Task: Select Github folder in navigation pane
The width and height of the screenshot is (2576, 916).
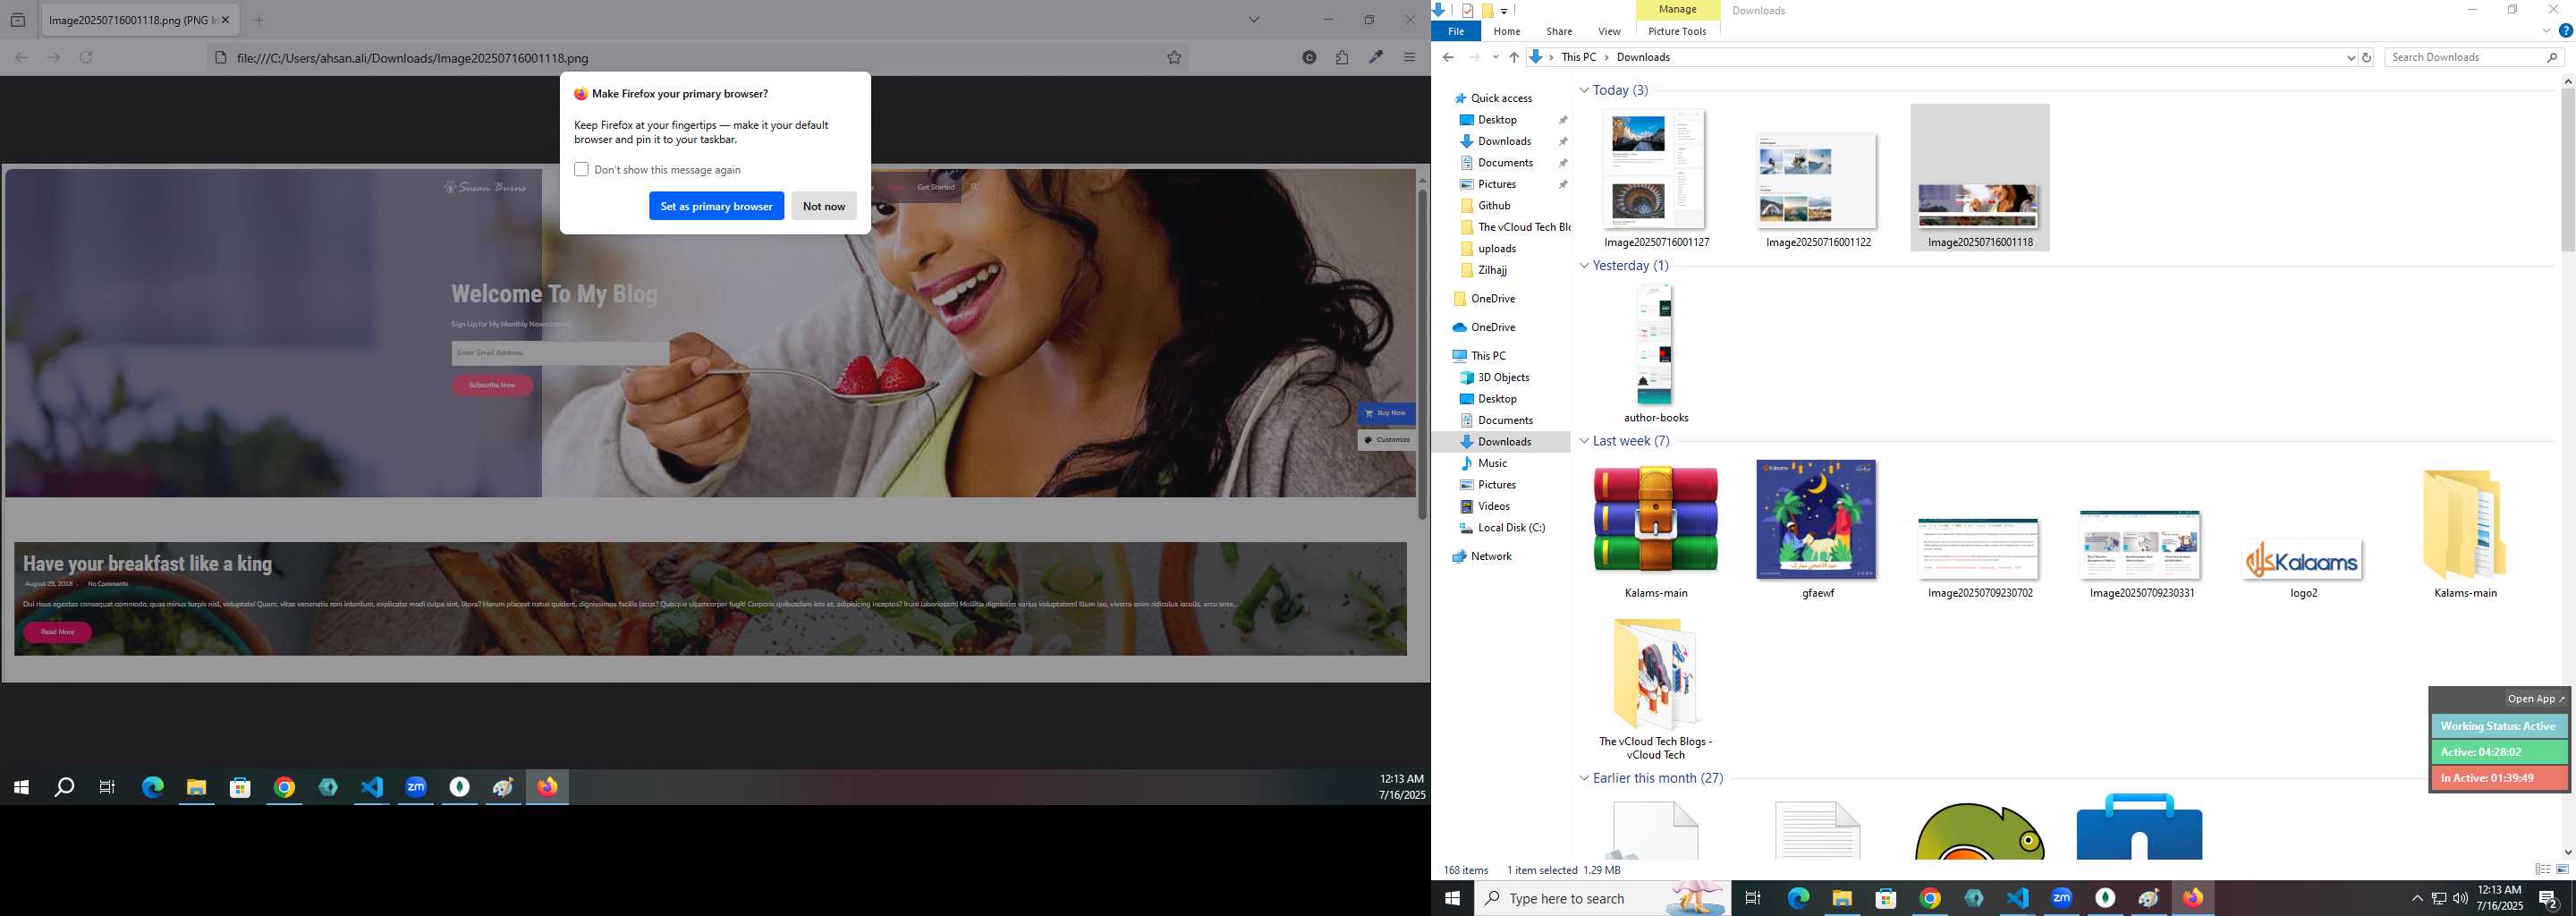Action: point(1494,206)
